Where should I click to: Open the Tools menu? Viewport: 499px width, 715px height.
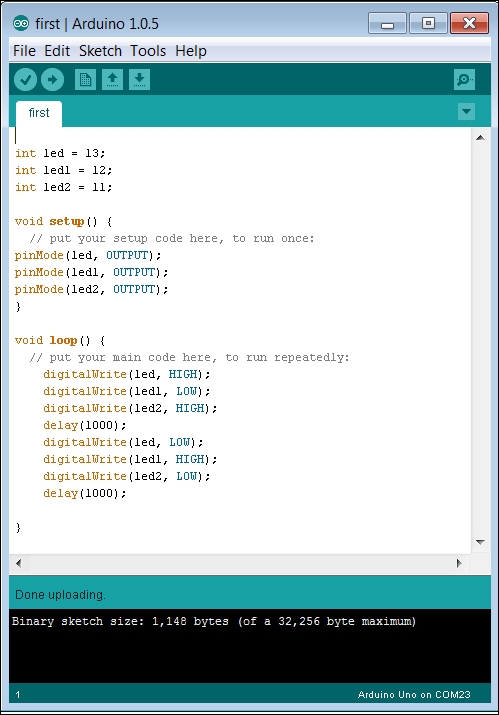(x=148, y=51)
